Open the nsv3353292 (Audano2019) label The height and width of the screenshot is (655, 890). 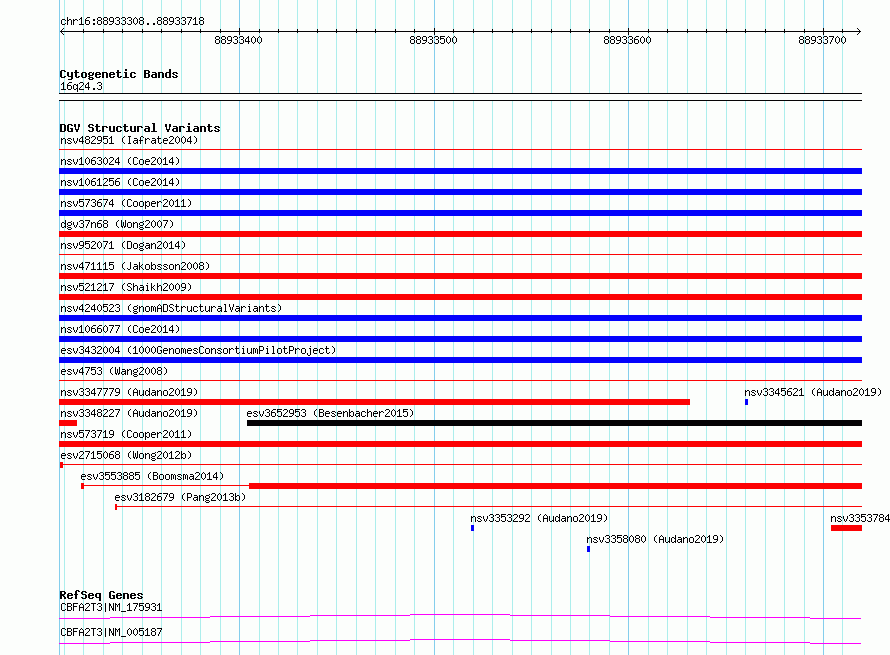pyautogui.click(x=539, y=518)
